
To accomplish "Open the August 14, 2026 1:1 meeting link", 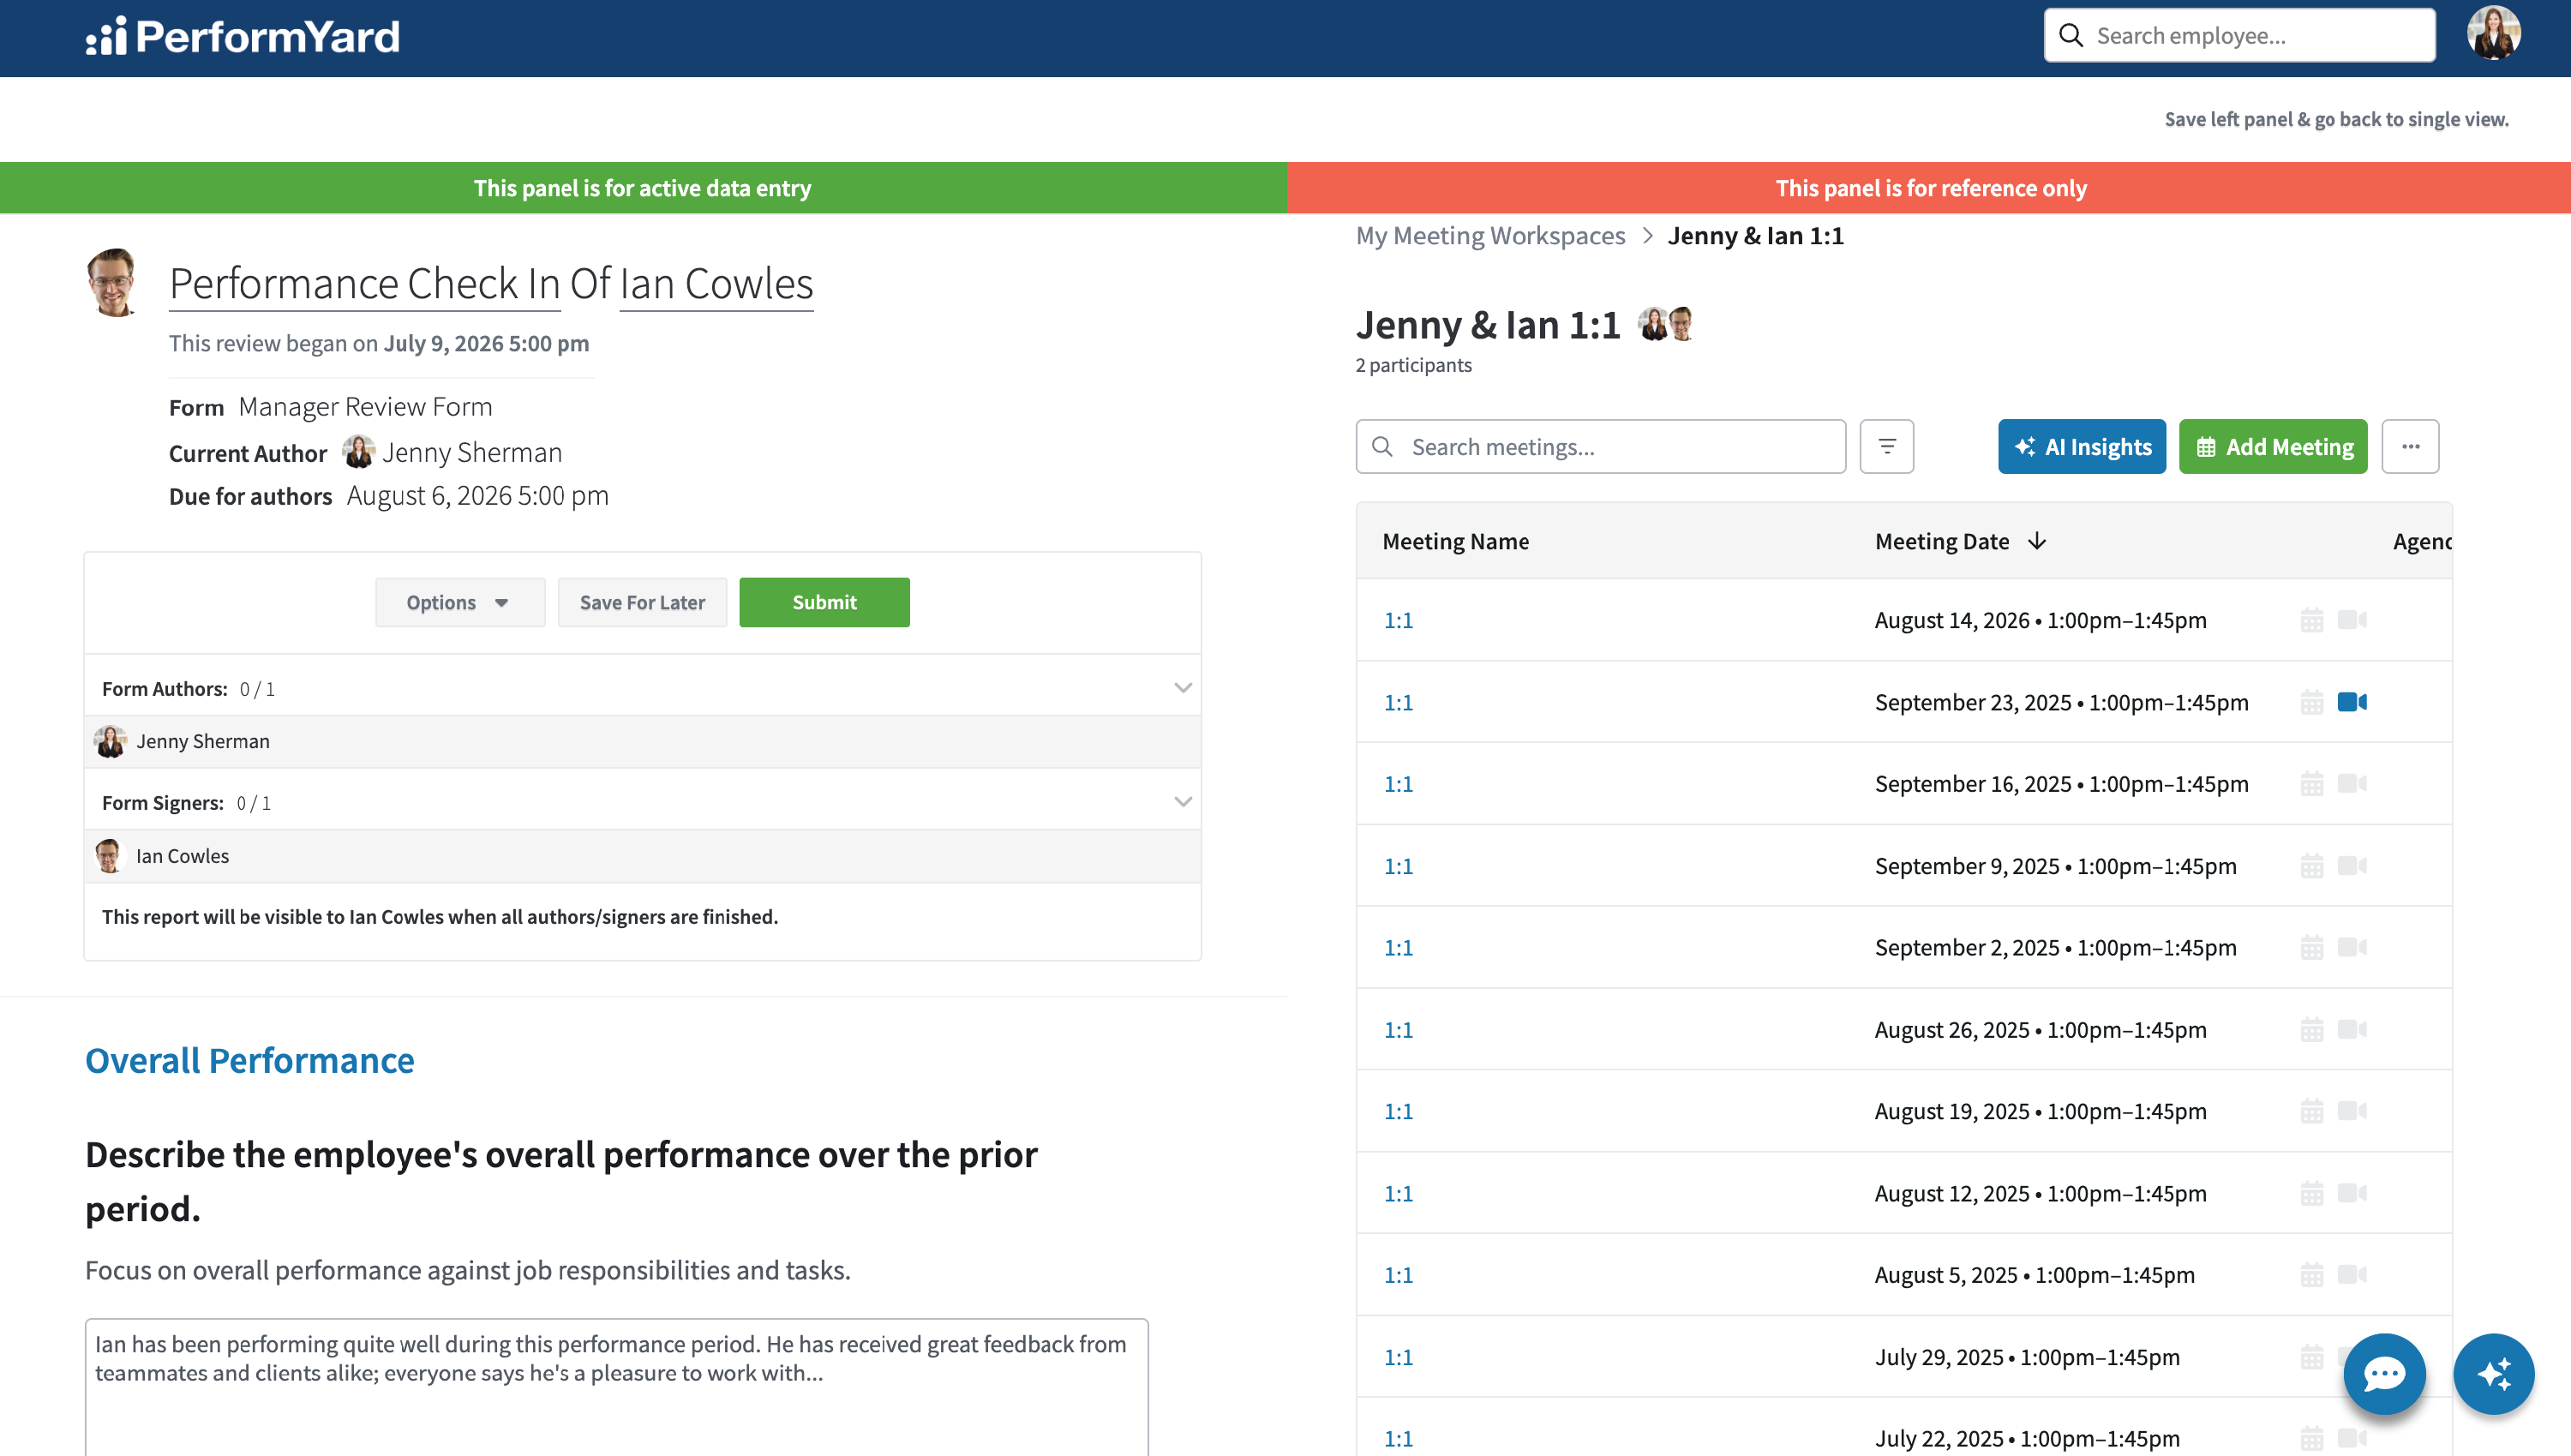I will (1398, 620).
